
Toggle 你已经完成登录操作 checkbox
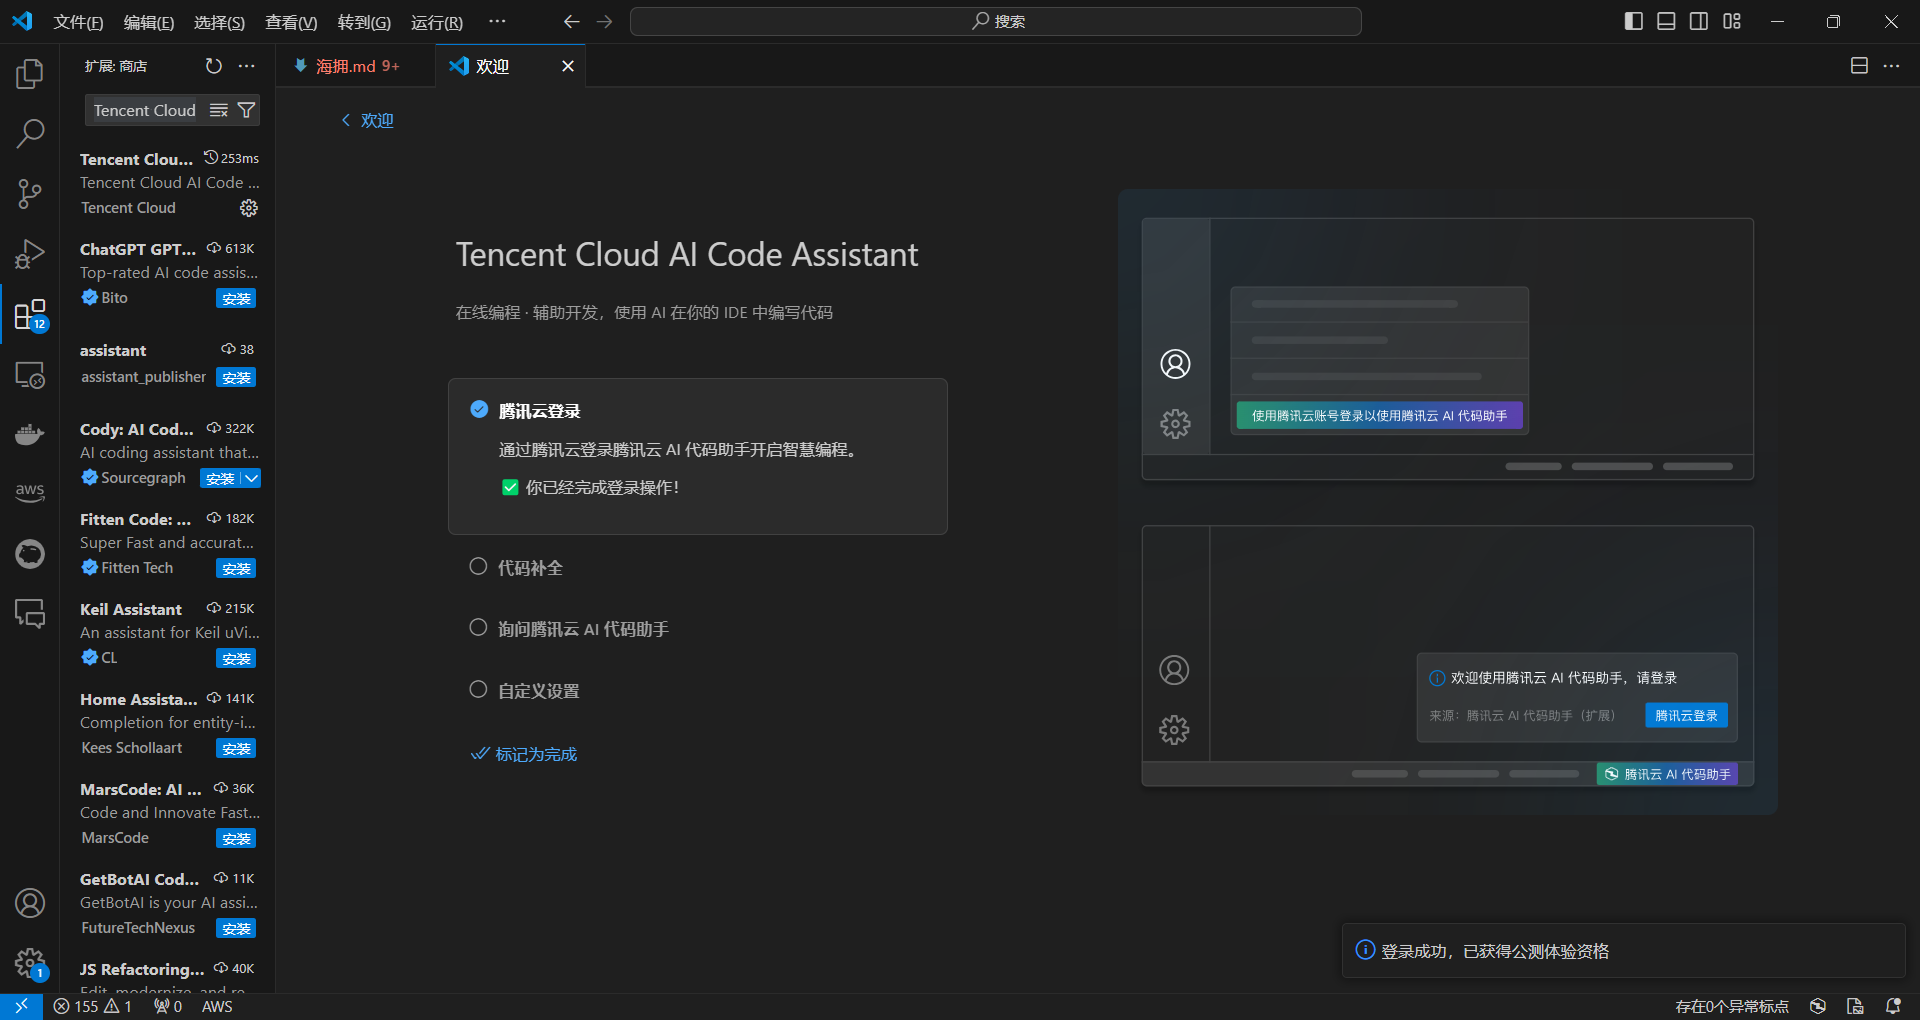point(510,488)
